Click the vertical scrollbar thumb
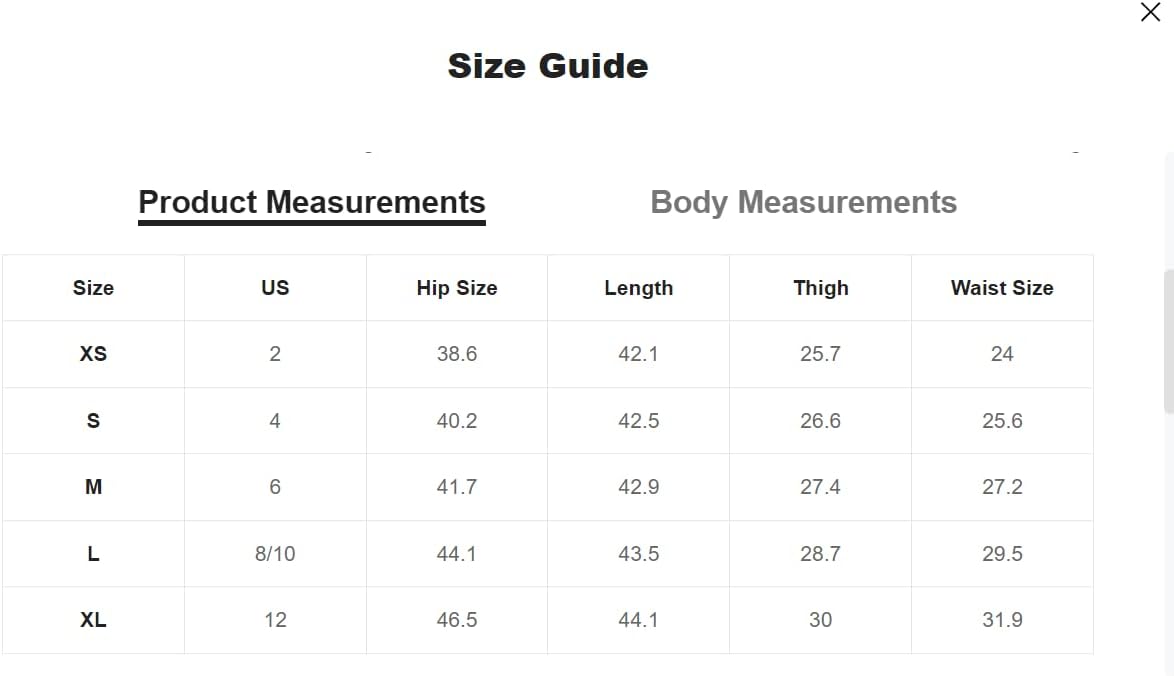1174x676 pixels. (x=1169, y=341)
